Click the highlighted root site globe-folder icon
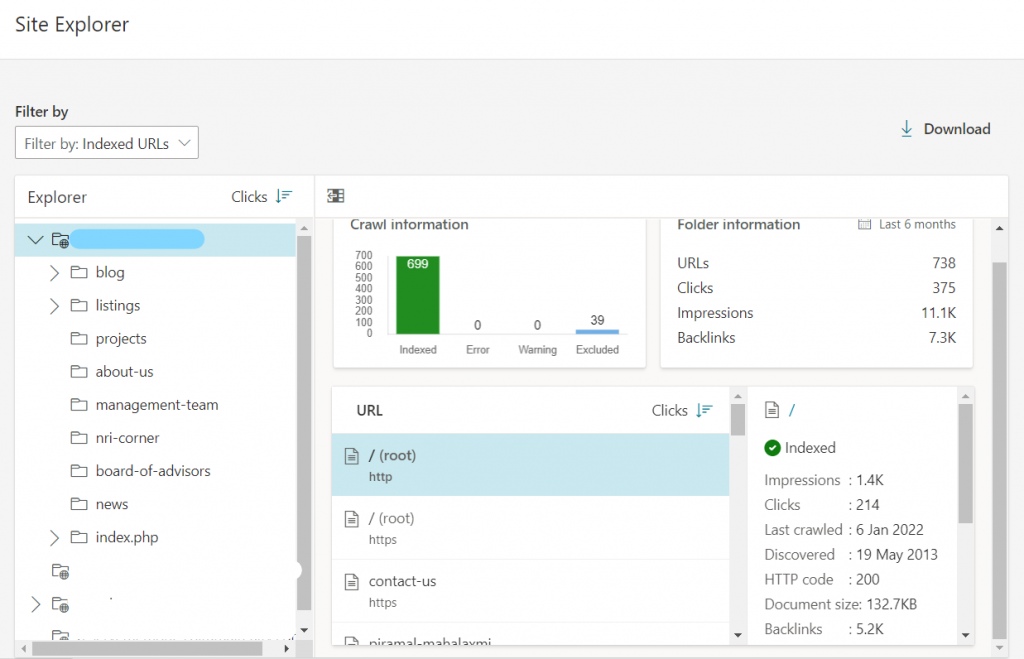Screen dimensions: 1024x659 tap(61, 240)
